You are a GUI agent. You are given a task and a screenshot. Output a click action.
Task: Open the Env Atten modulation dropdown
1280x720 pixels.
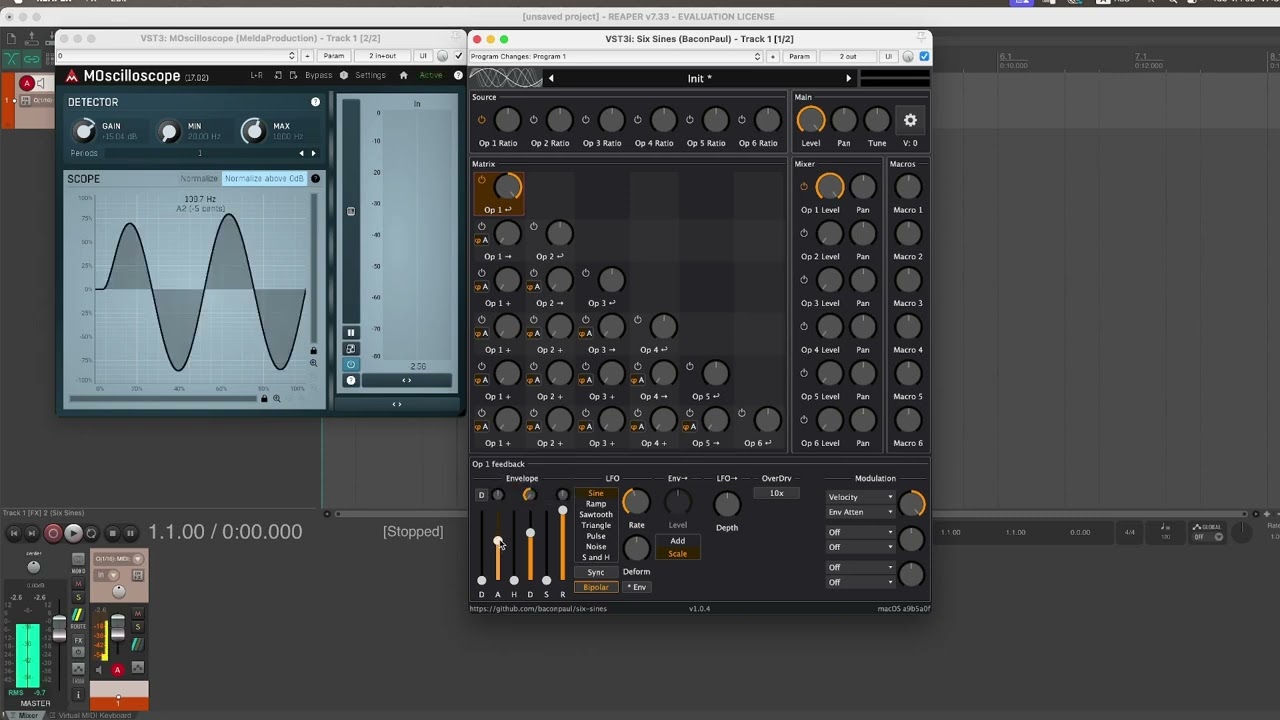pos(860,512)
